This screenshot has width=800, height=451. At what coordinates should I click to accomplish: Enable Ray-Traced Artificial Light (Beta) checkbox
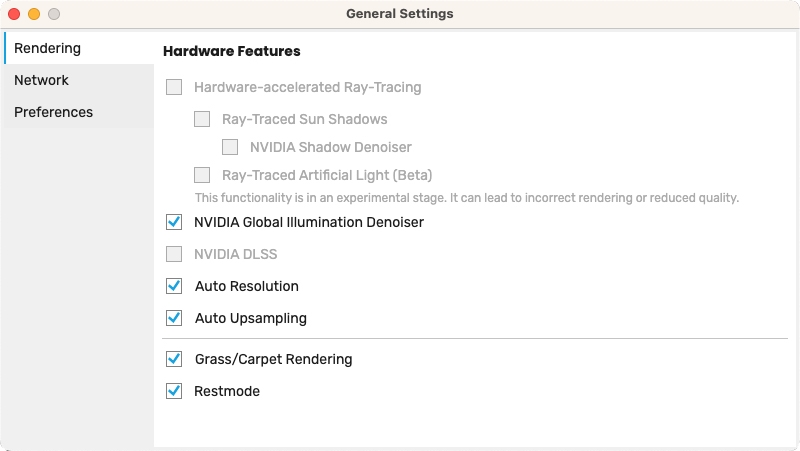coord(203,175)
